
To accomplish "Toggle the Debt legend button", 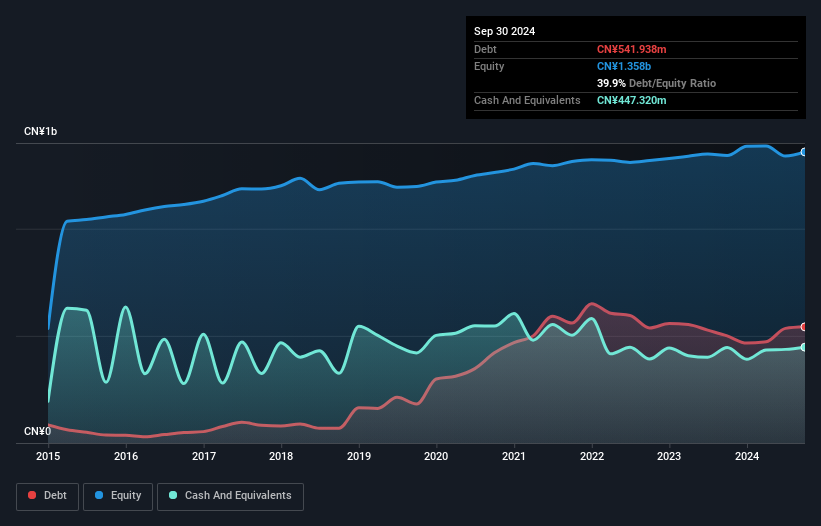I will [x=48, y=496].
